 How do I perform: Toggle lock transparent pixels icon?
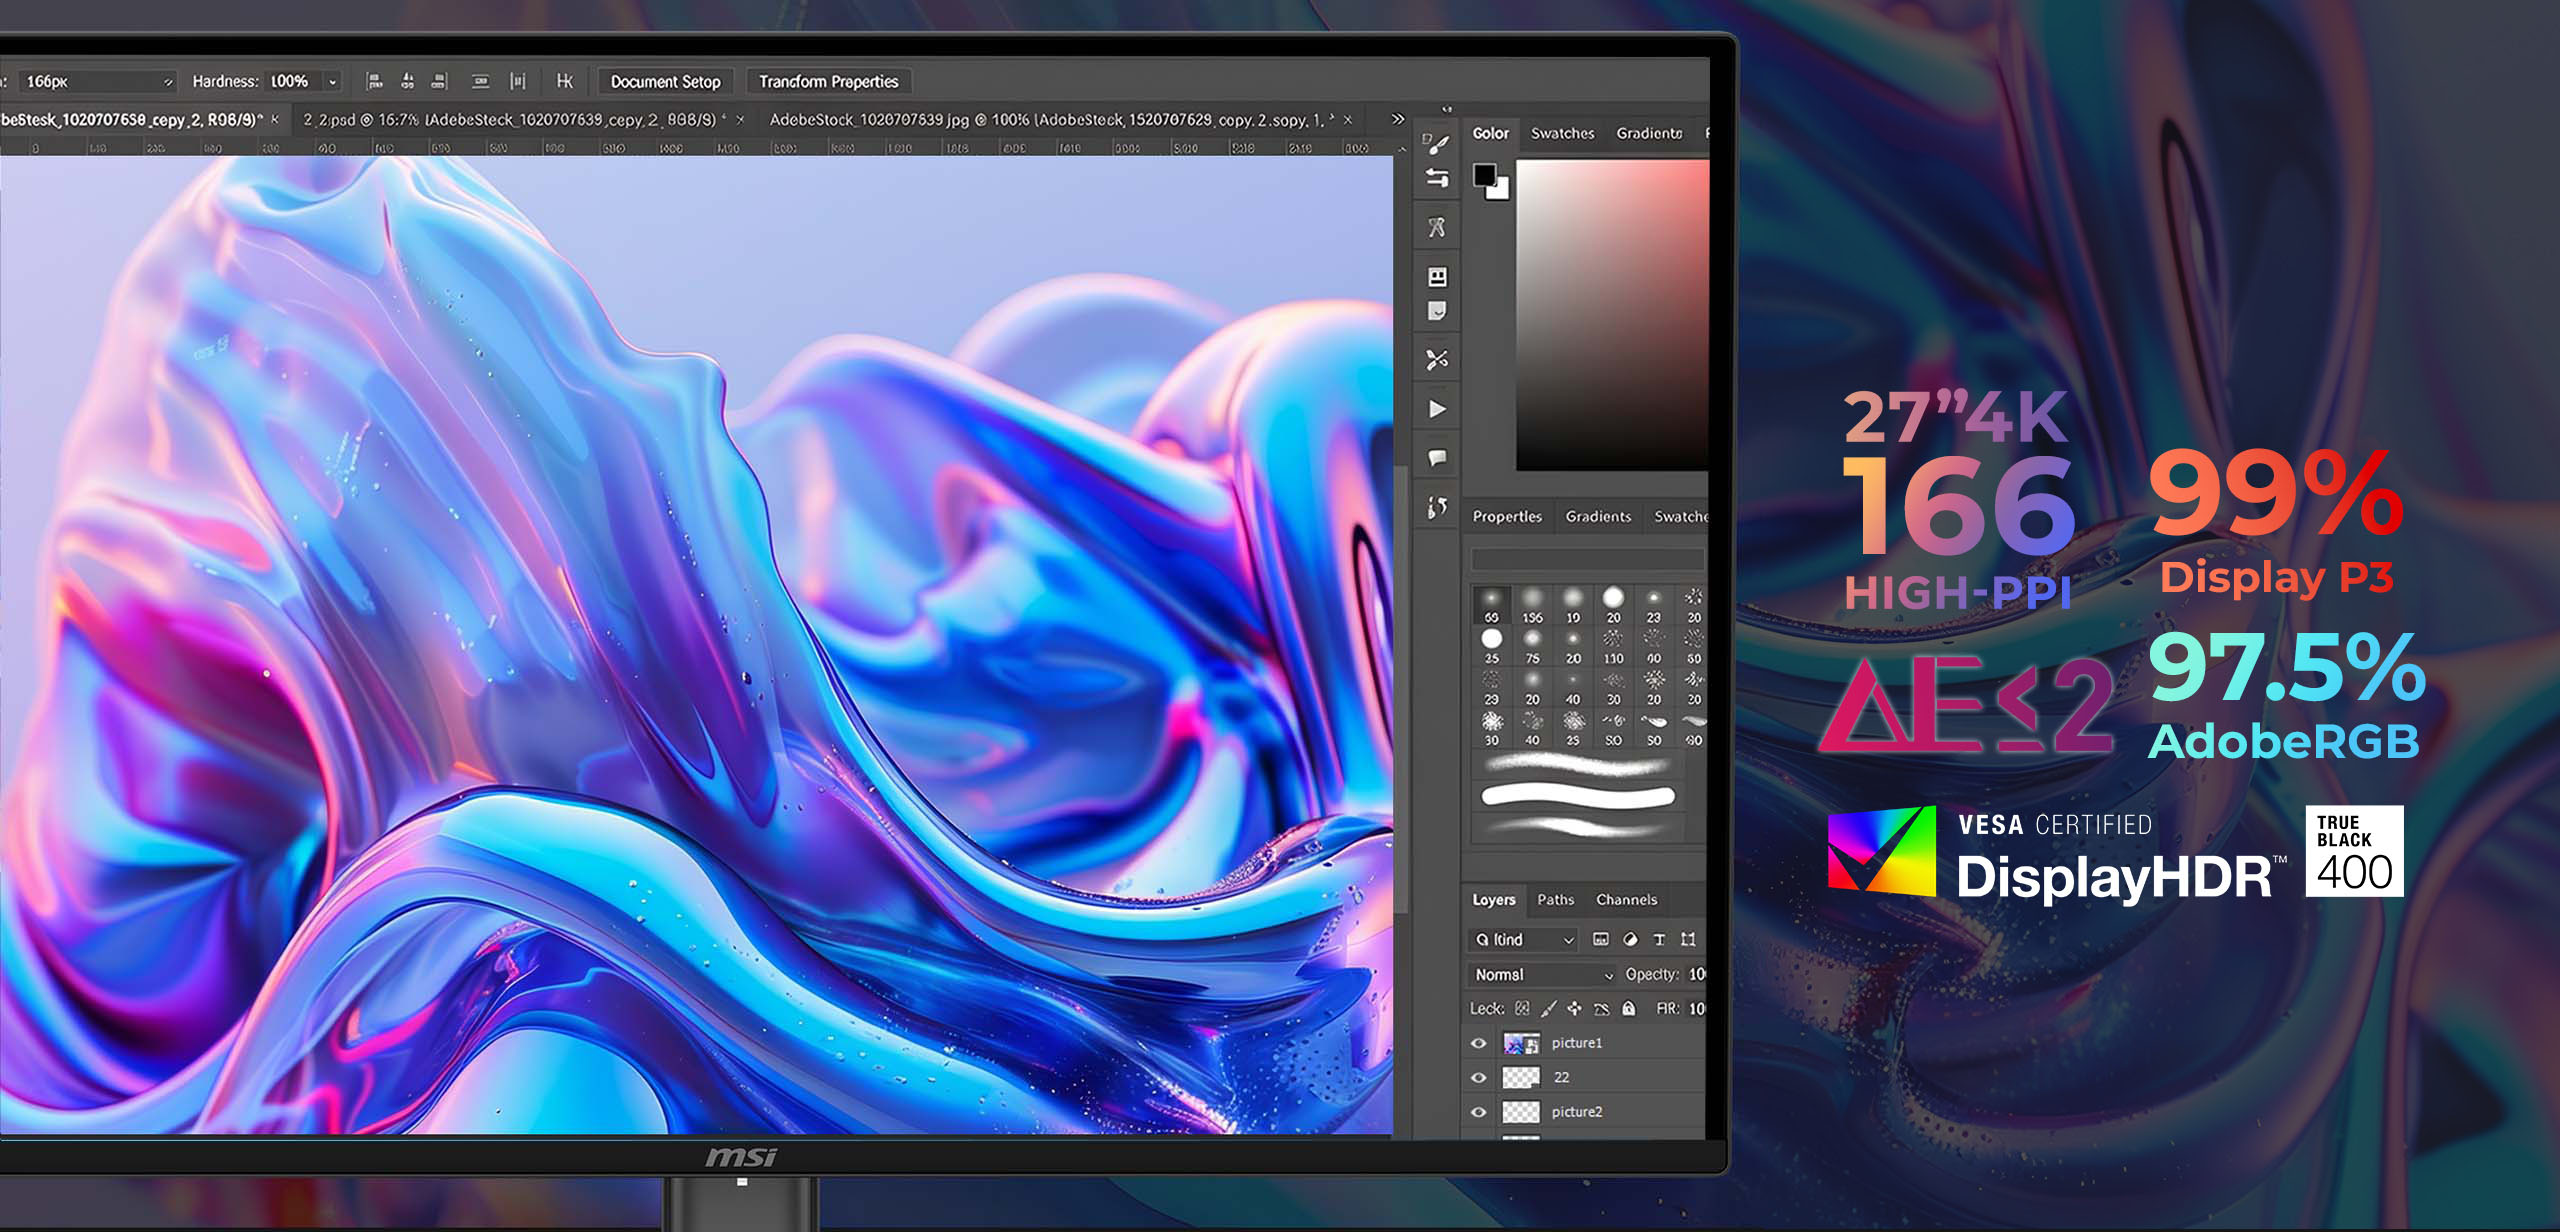(1522, 1008)
